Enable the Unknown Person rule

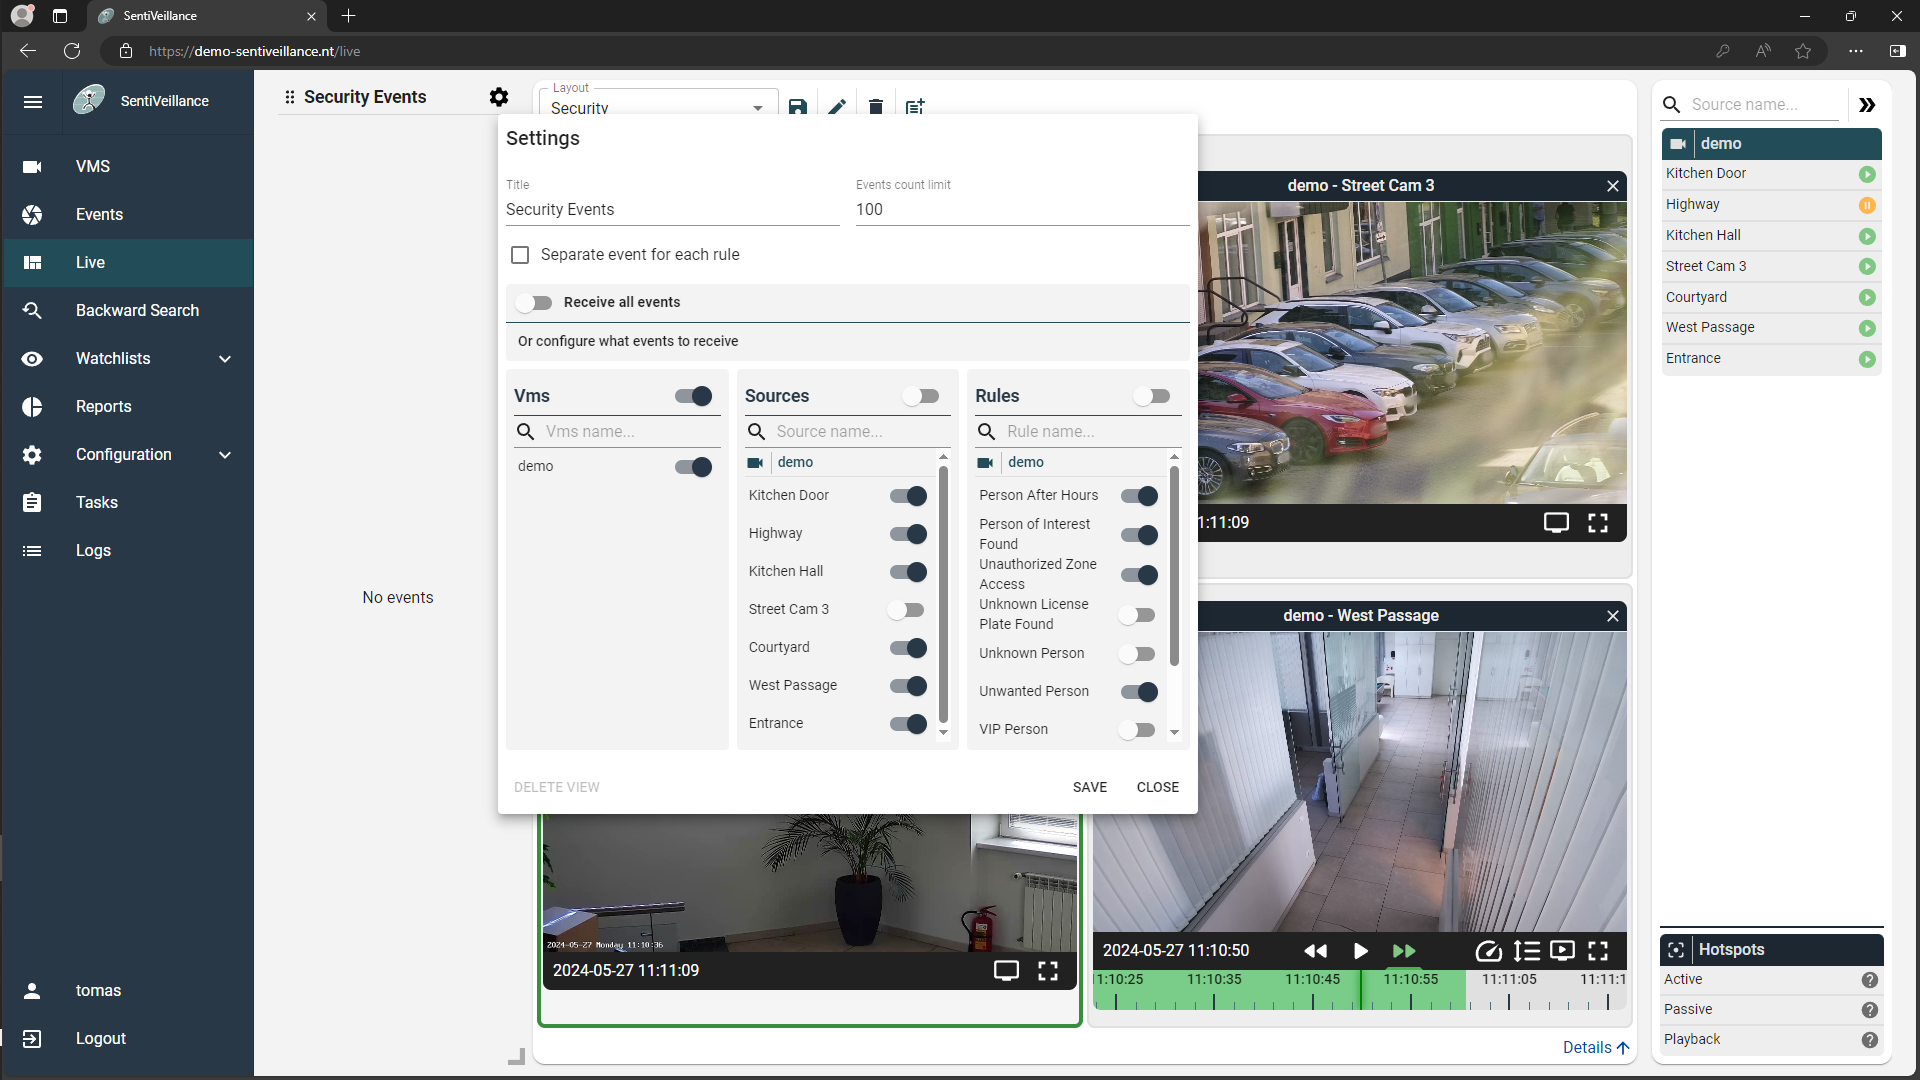tap(1137, 654)
